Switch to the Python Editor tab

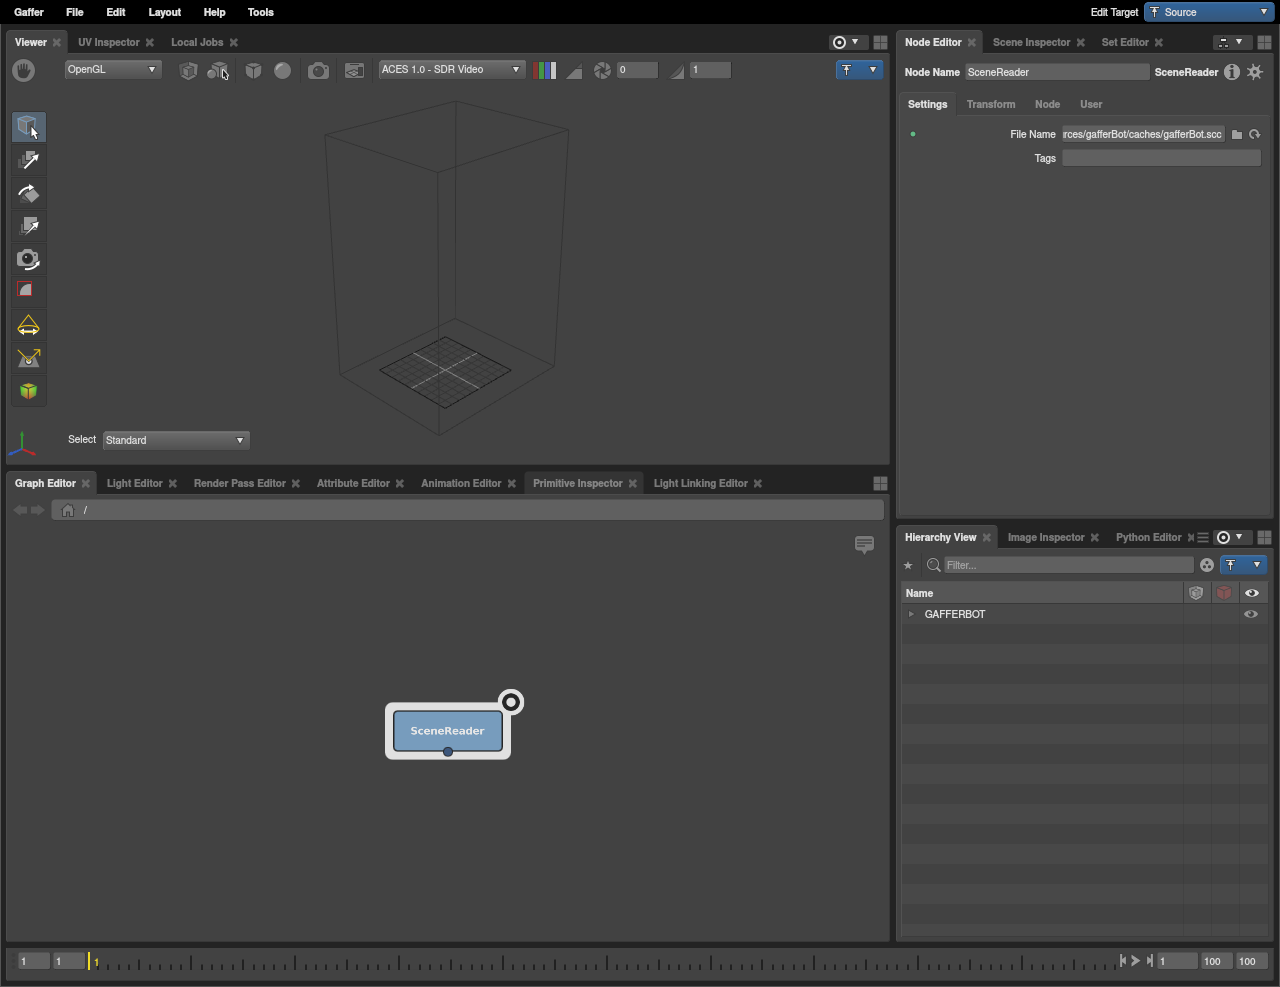pyautogui.click(x=1149, y=537)
